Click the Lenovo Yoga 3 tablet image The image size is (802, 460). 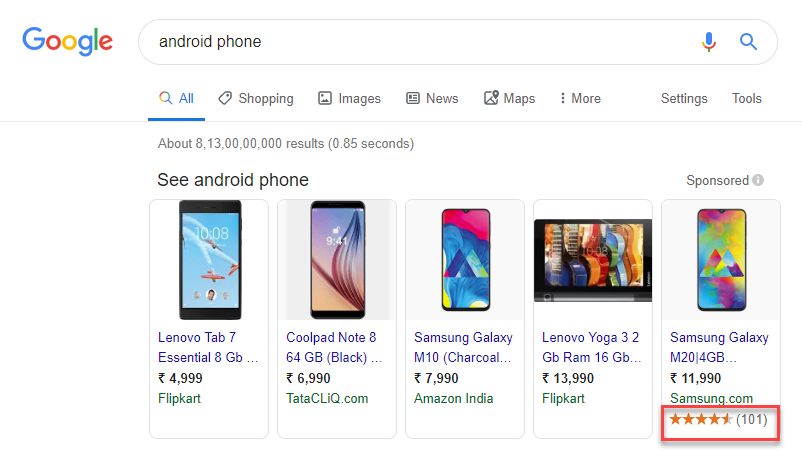593,260
